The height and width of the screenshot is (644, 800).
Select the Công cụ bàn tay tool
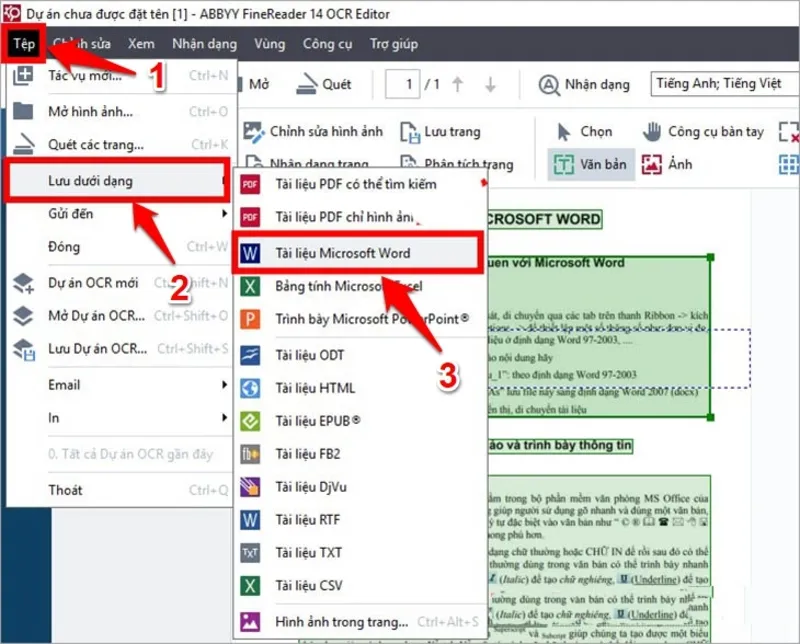click(x=703, y=132)
